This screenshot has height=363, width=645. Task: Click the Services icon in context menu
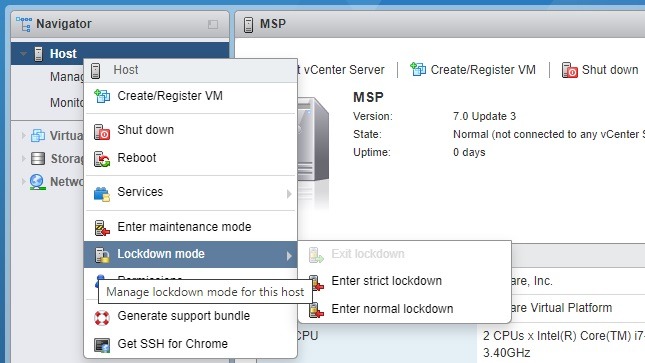click(x=102, y=194)
